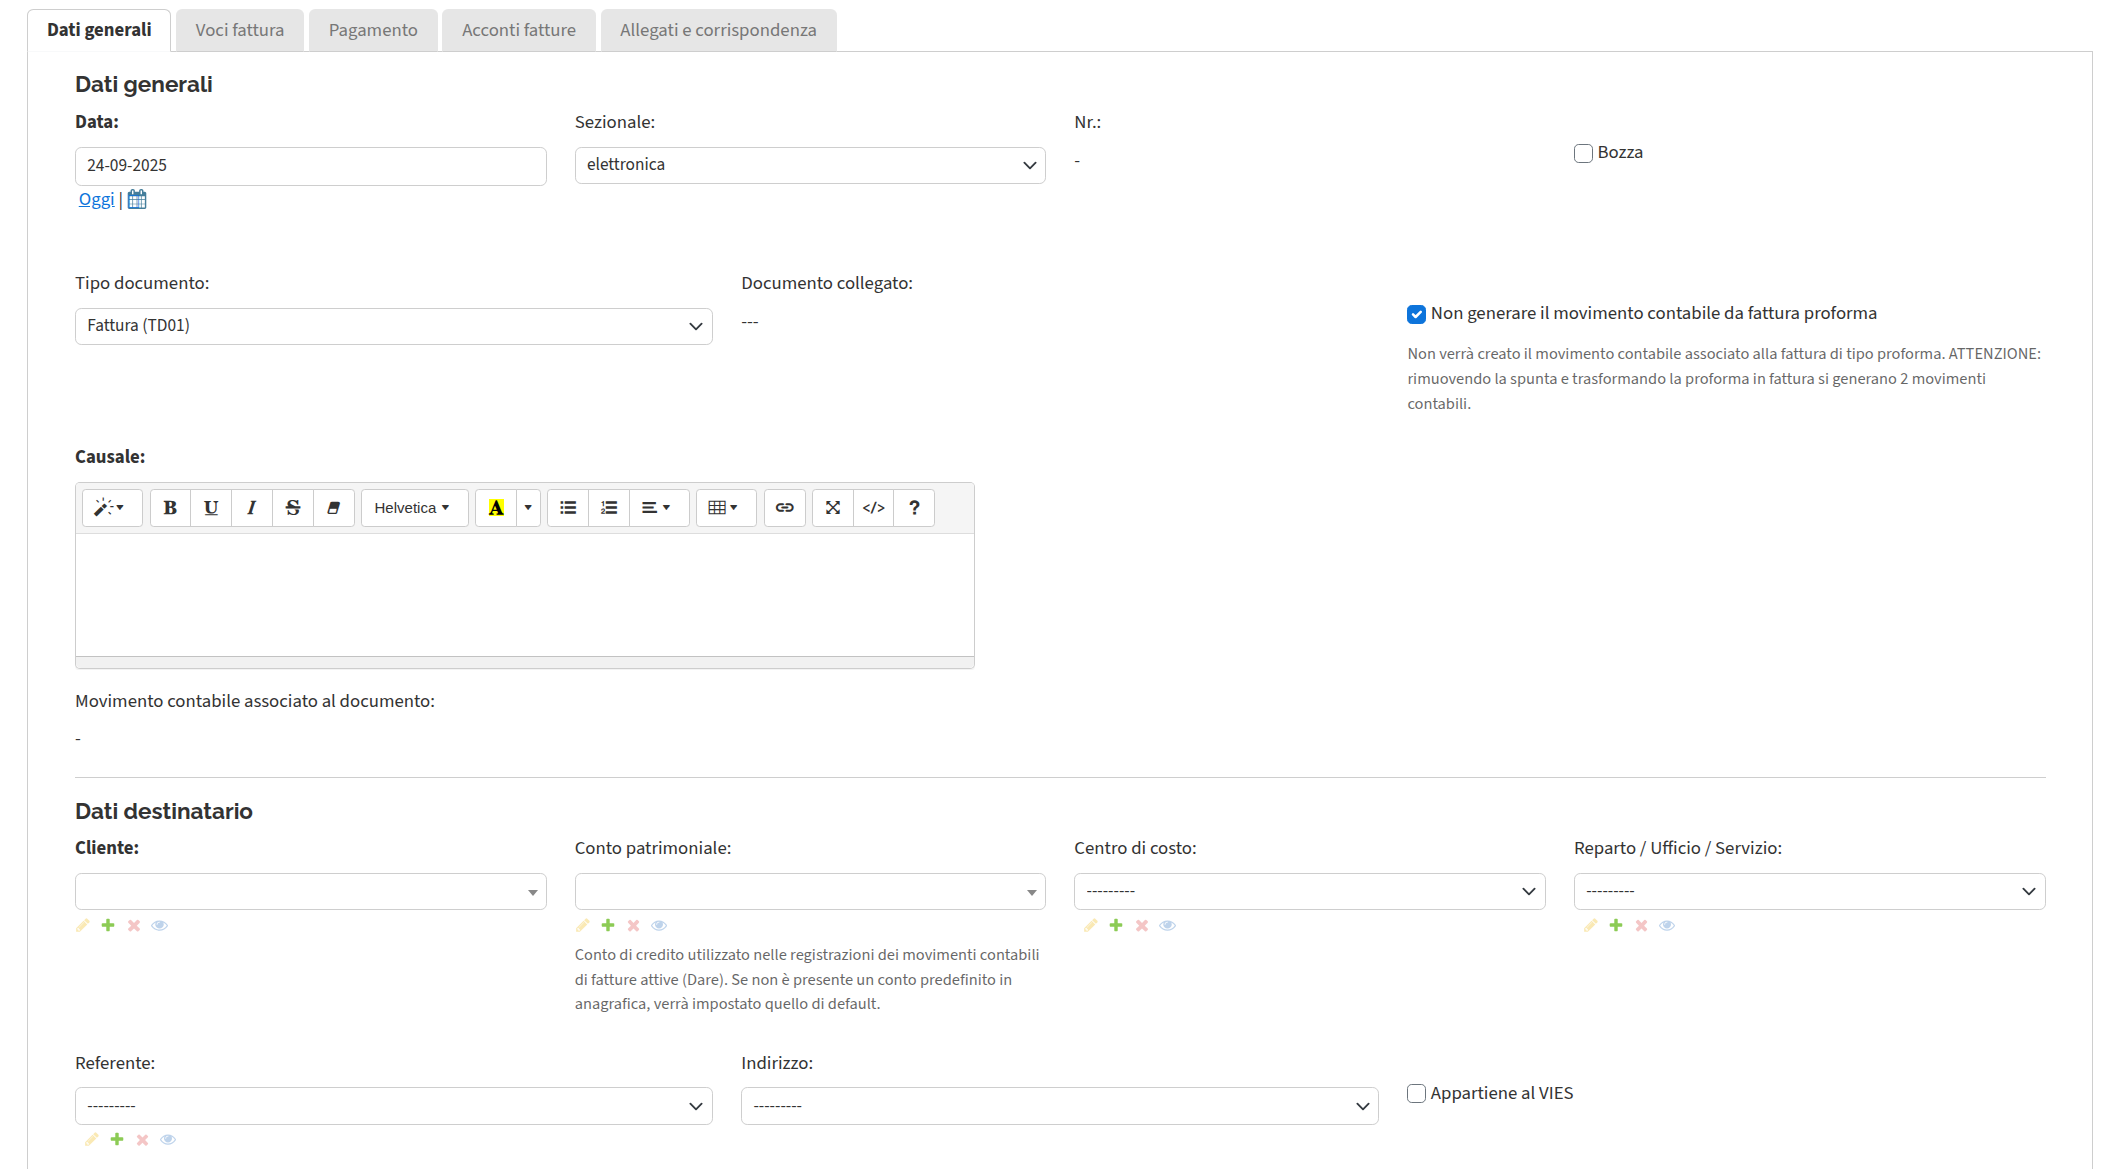Open code view in Causale editor
This screenshot has width=2120, height=1169.
(x=873, y=508)
